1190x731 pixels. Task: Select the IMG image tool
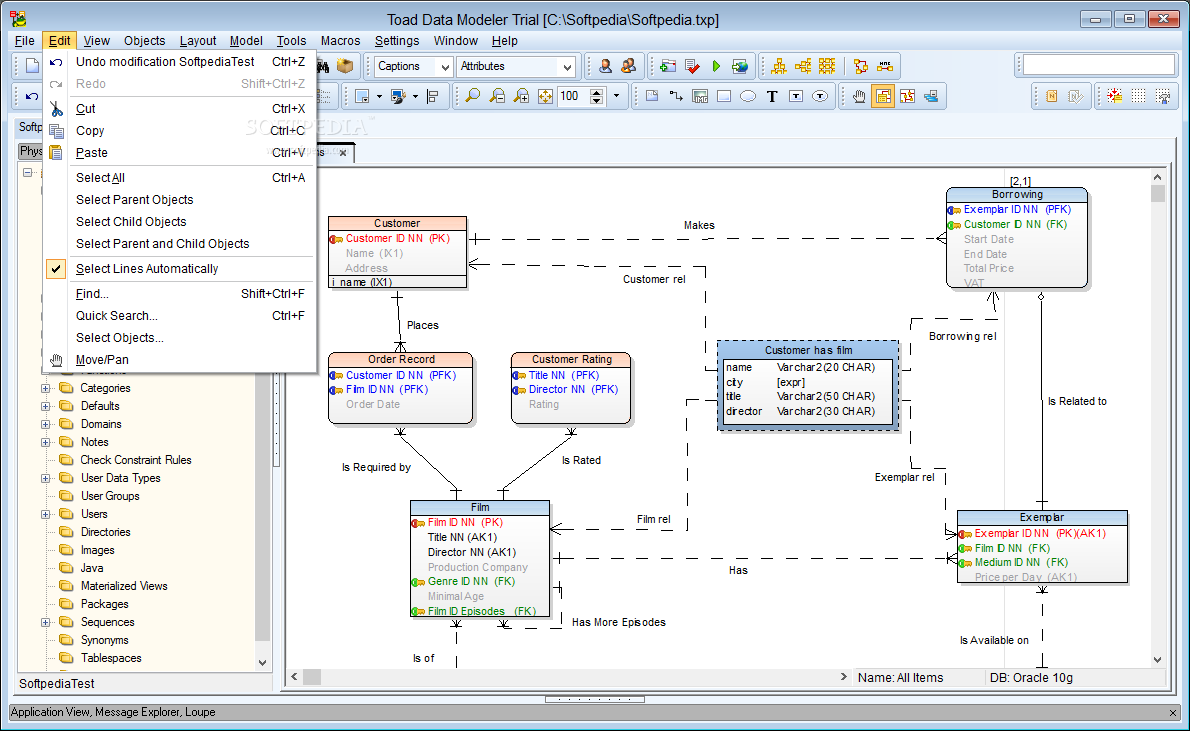click(700, 96)
